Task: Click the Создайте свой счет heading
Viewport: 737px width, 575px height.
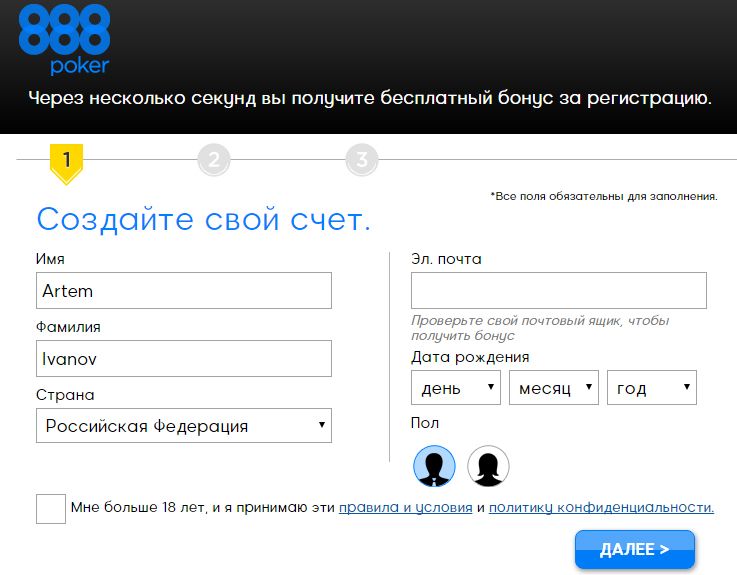Action: [x=203, y=220]
